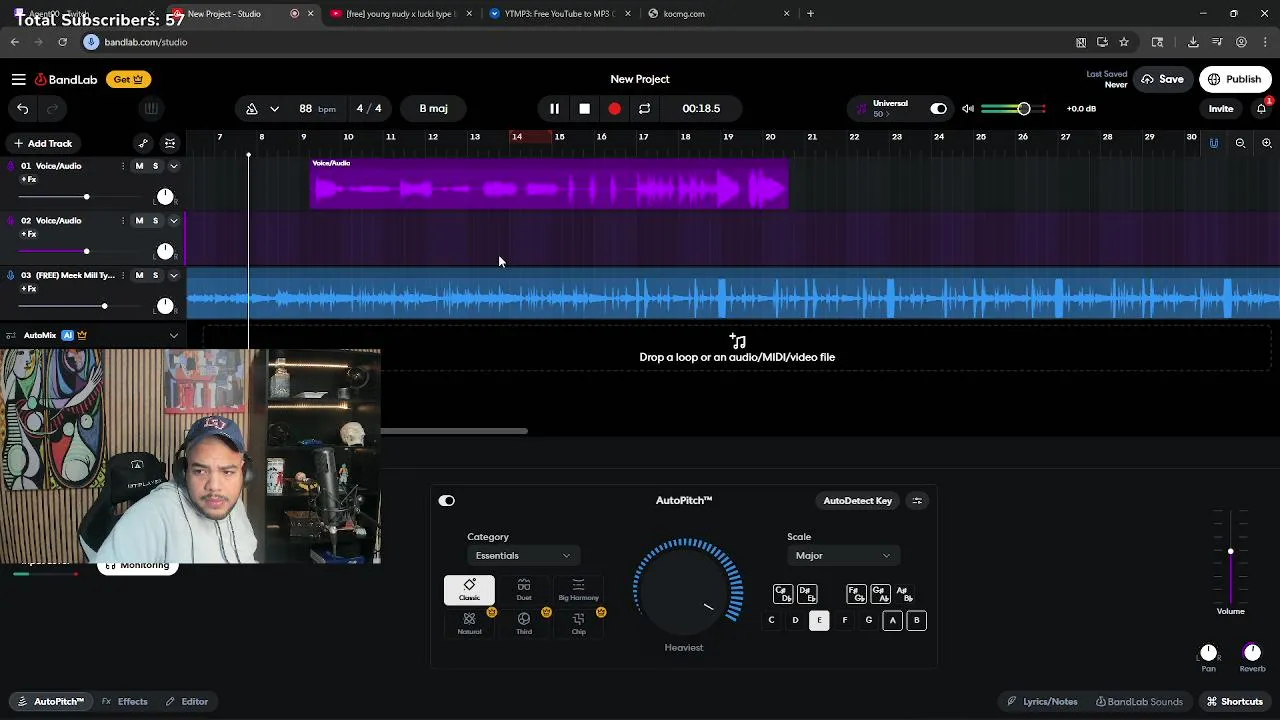Viewport: 1280px width, 720px height.
Task: Open the 4/4 time signature selector
Action: click(369, 108)
